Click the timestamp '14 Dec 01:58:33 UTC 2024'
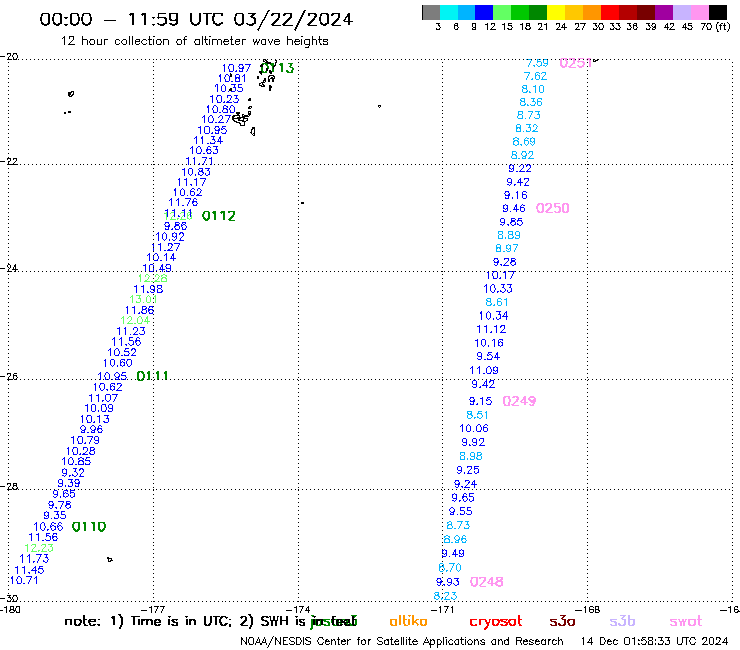Screen dimensions: 740x650 coord(655,642)
